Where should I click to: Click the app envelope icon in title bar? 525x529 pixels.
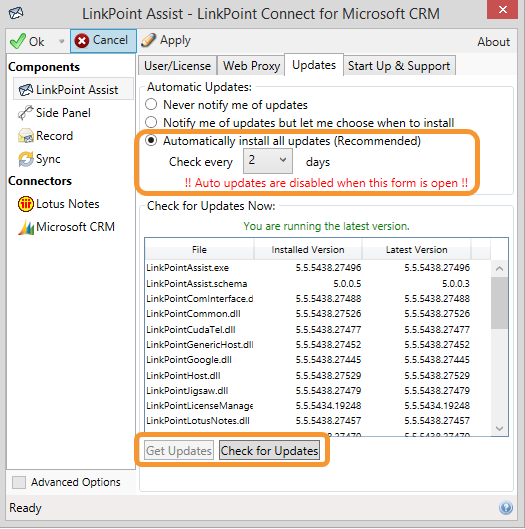[16, 13]
